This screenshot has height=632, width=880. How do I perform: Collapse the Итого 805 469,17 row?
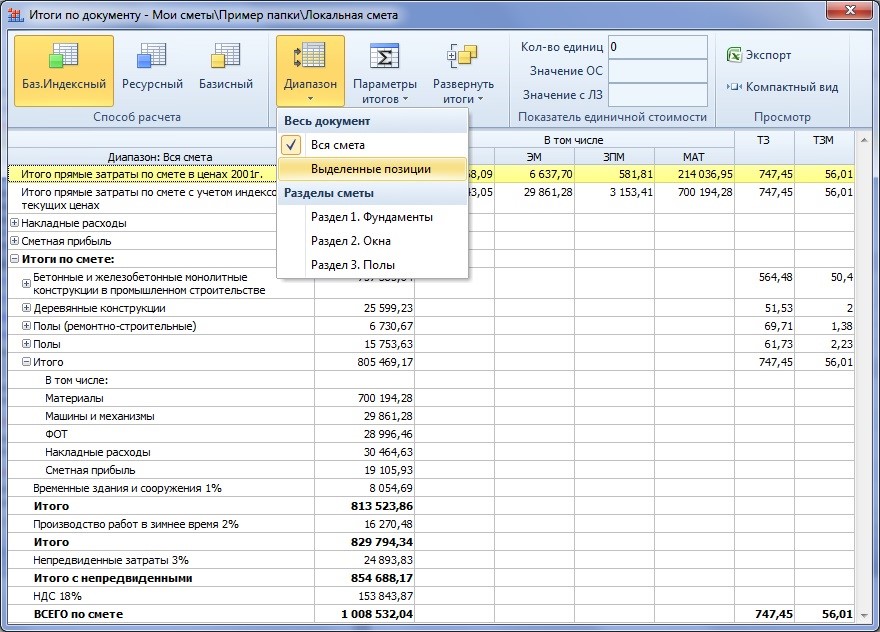(x=26, y=361)
